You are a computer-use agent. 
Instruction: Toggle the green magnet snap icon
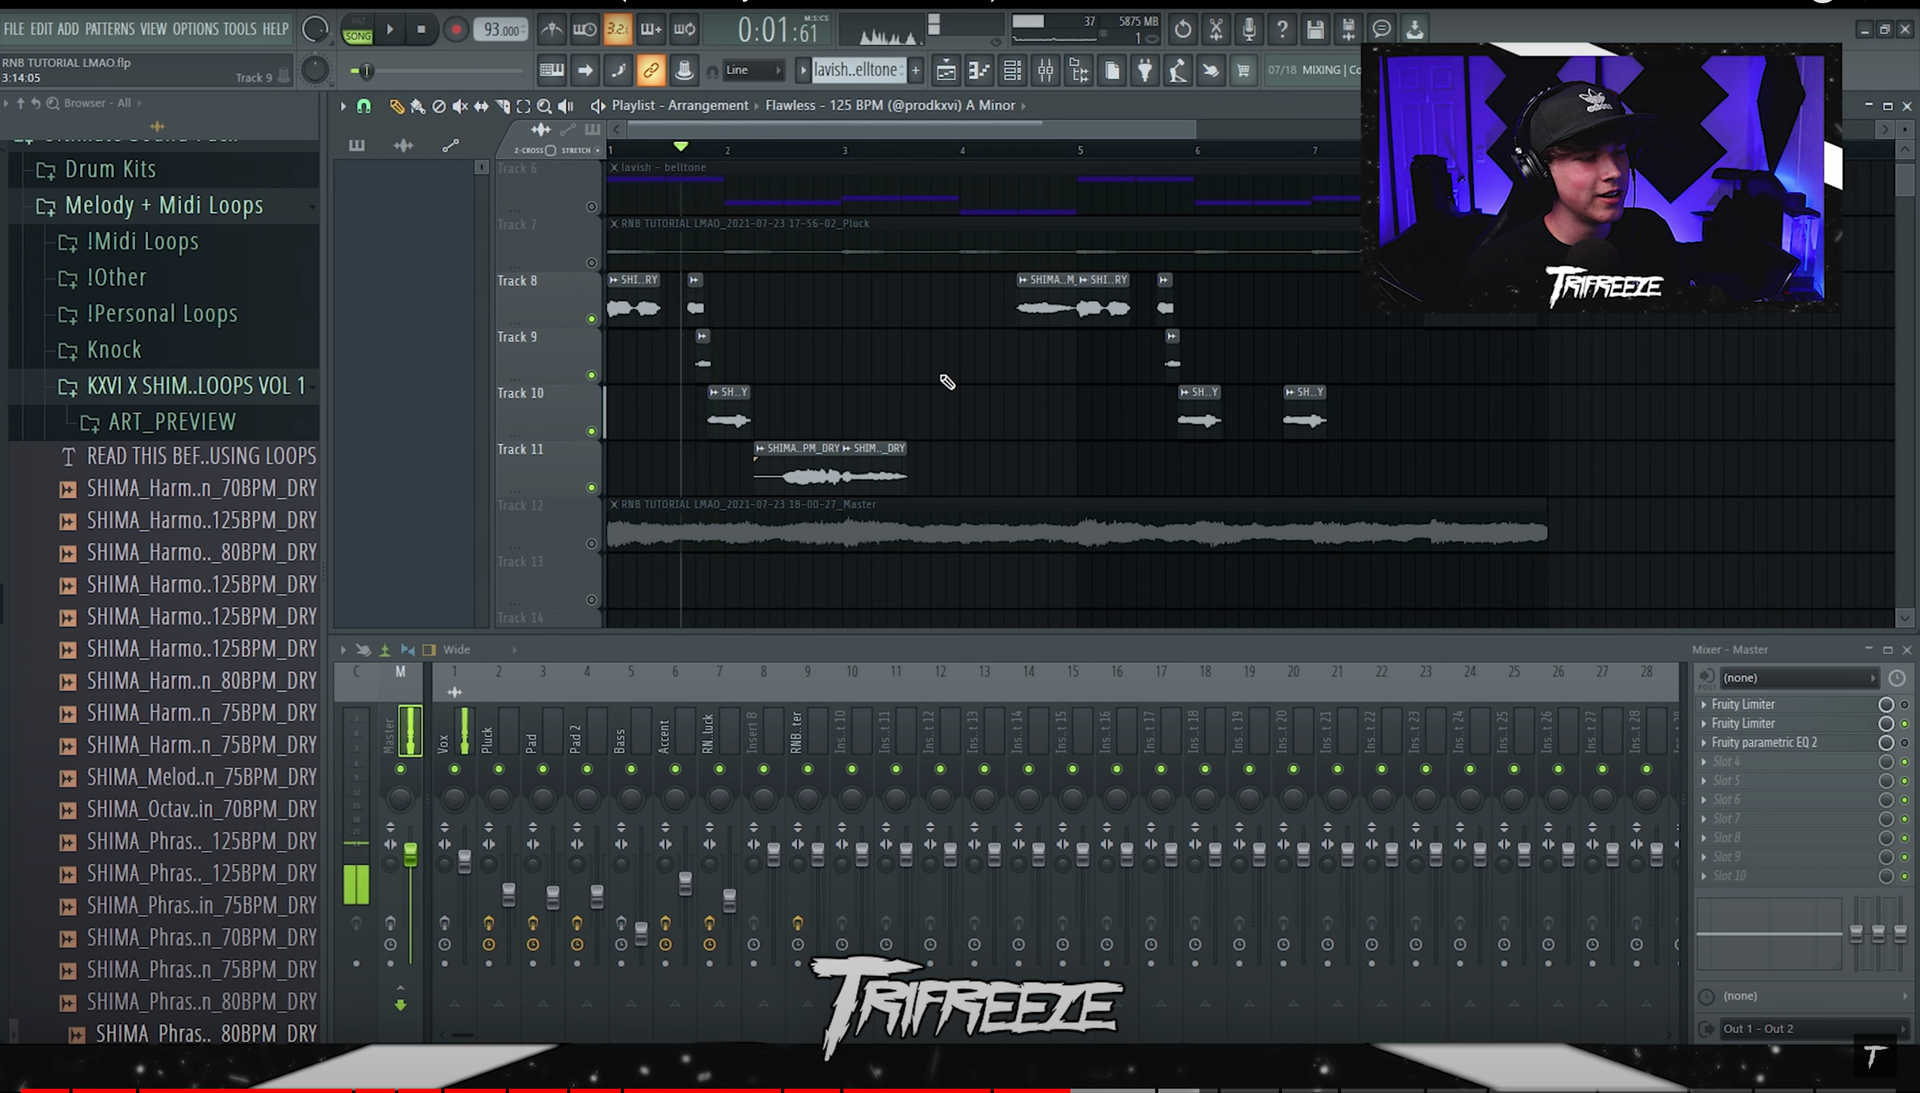(364, 106)
